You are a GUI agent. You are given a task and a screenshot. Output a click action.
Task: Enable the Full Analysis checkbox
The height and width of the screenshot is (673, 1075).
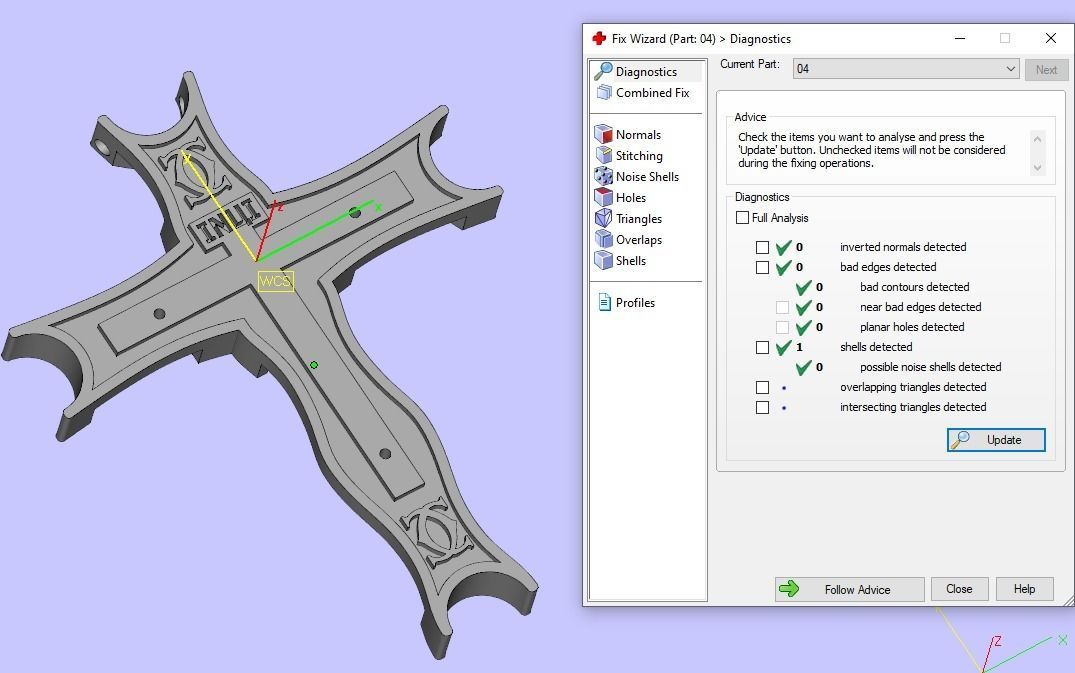(x=742, y=217)
